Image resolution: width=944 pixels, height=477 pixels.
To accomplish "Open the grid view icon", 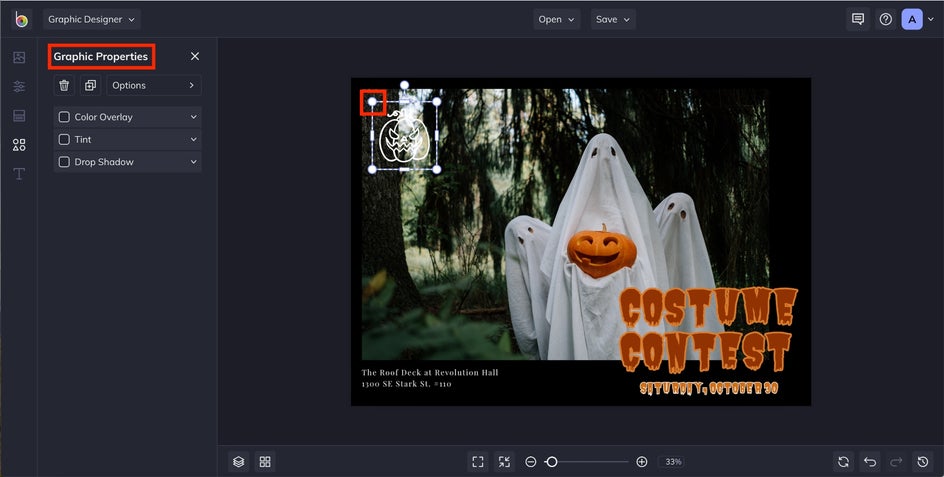I will tap(265, 462).
